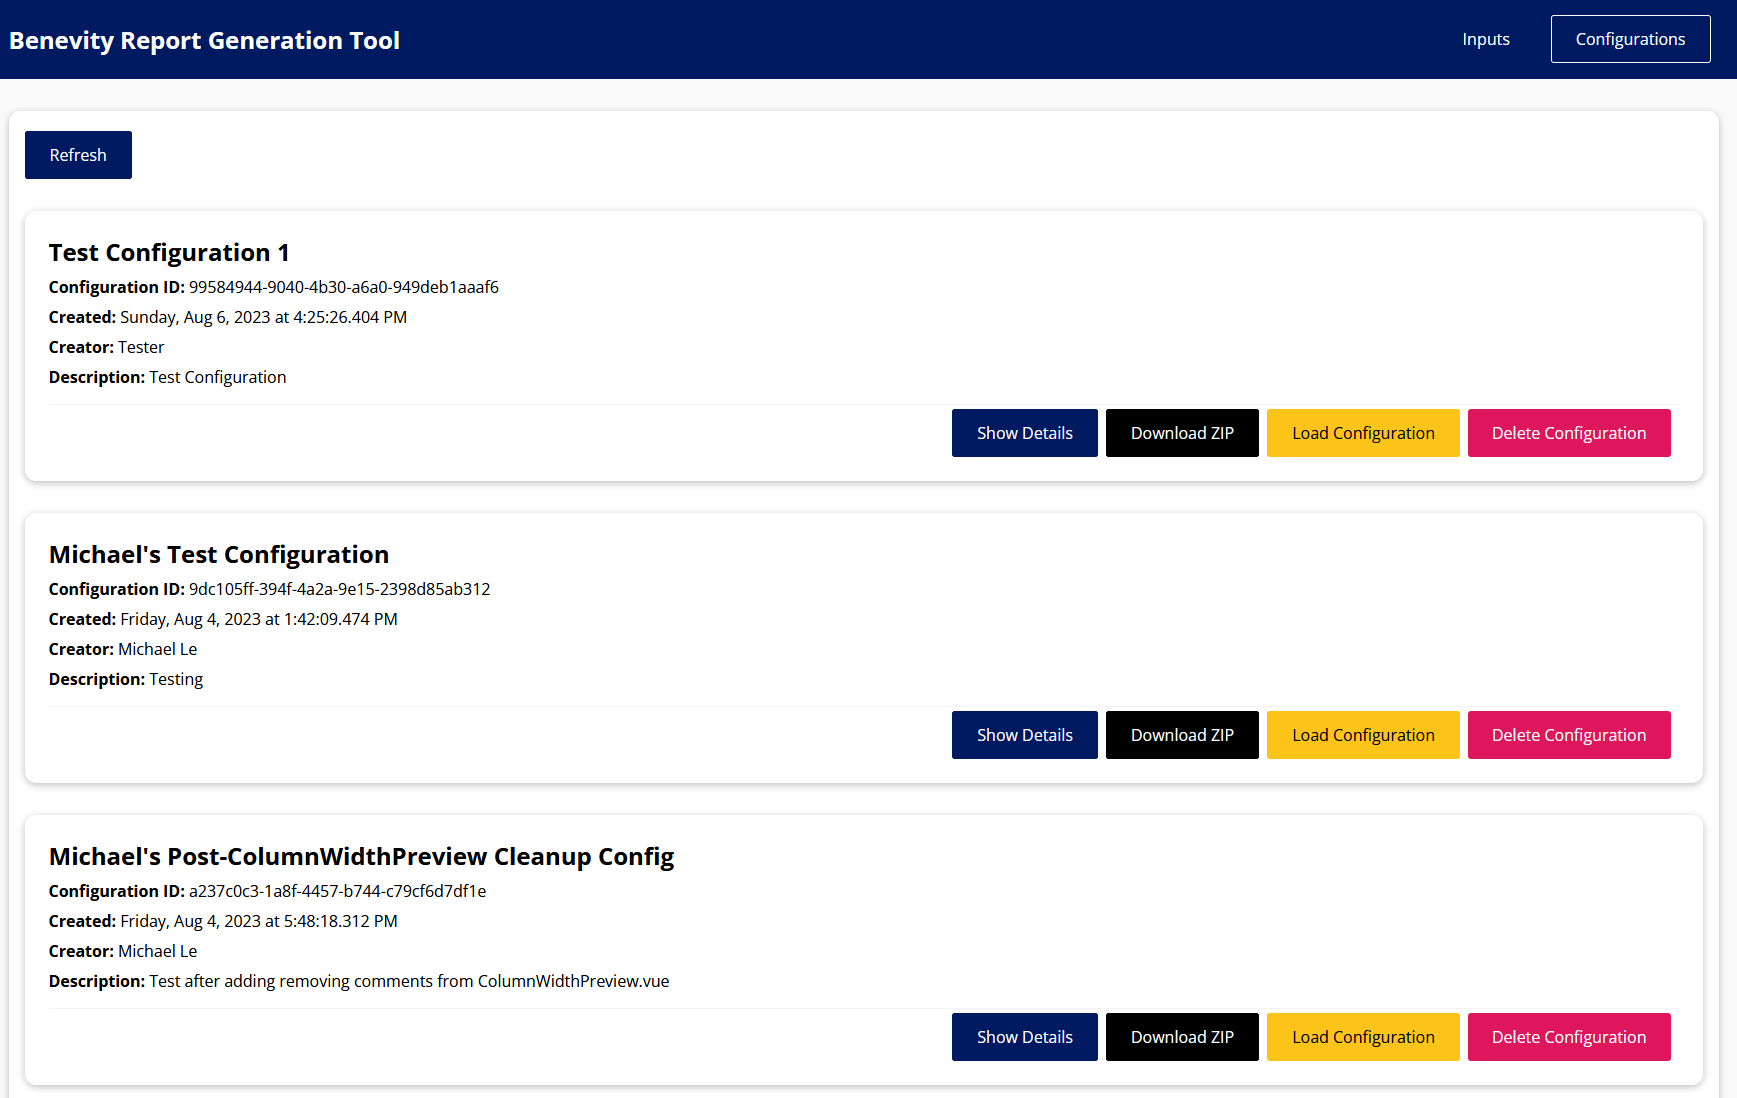Open the Inputs tab
The image size is (1737, 1098).
[x=1485, y=39]
